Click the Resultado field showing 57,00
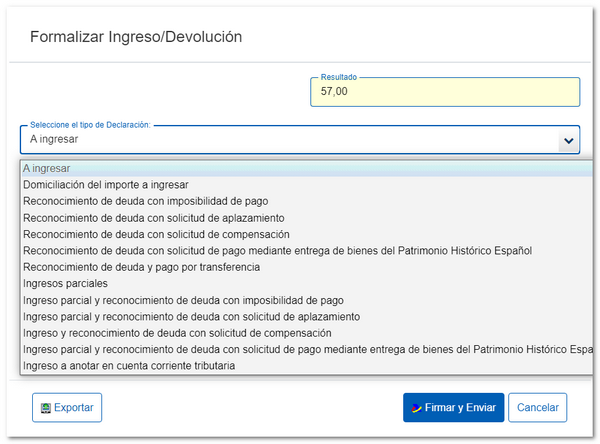600x444 pixels. [x=445, y=92]
